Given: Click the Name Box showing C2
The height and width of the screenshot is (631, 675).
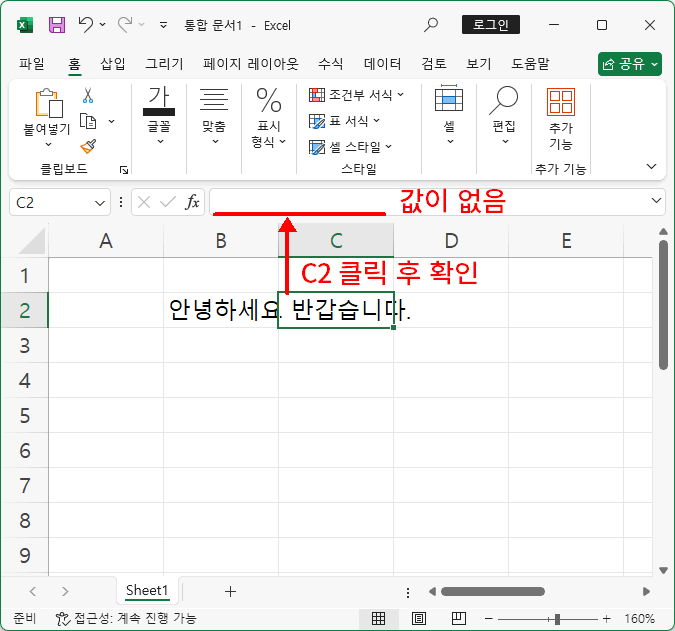Looking at the screenshot, I should click(x=51, y=202).
